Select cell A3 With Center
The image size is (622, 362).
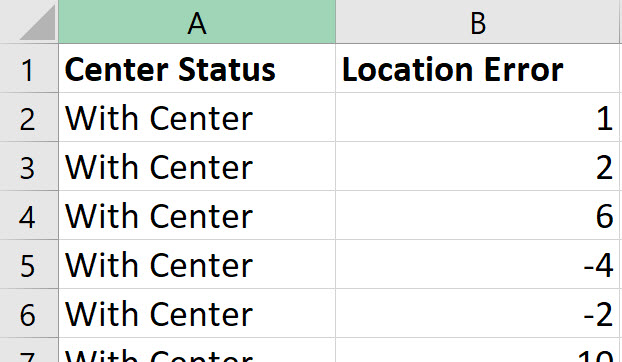(197, 166)
